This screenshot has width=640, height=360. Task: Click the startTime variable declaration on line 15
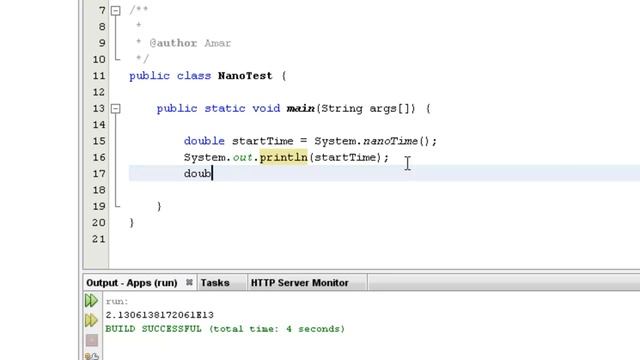point(262,141)
